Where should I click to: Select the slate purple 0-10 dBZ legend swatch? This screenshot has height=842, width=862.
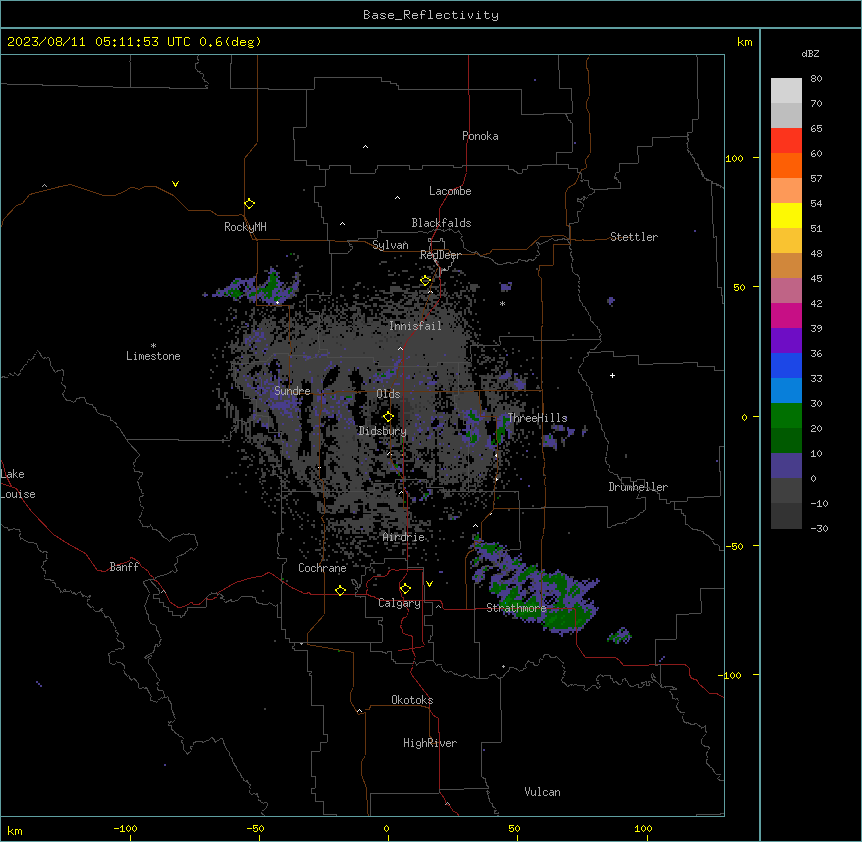(786, 466)
